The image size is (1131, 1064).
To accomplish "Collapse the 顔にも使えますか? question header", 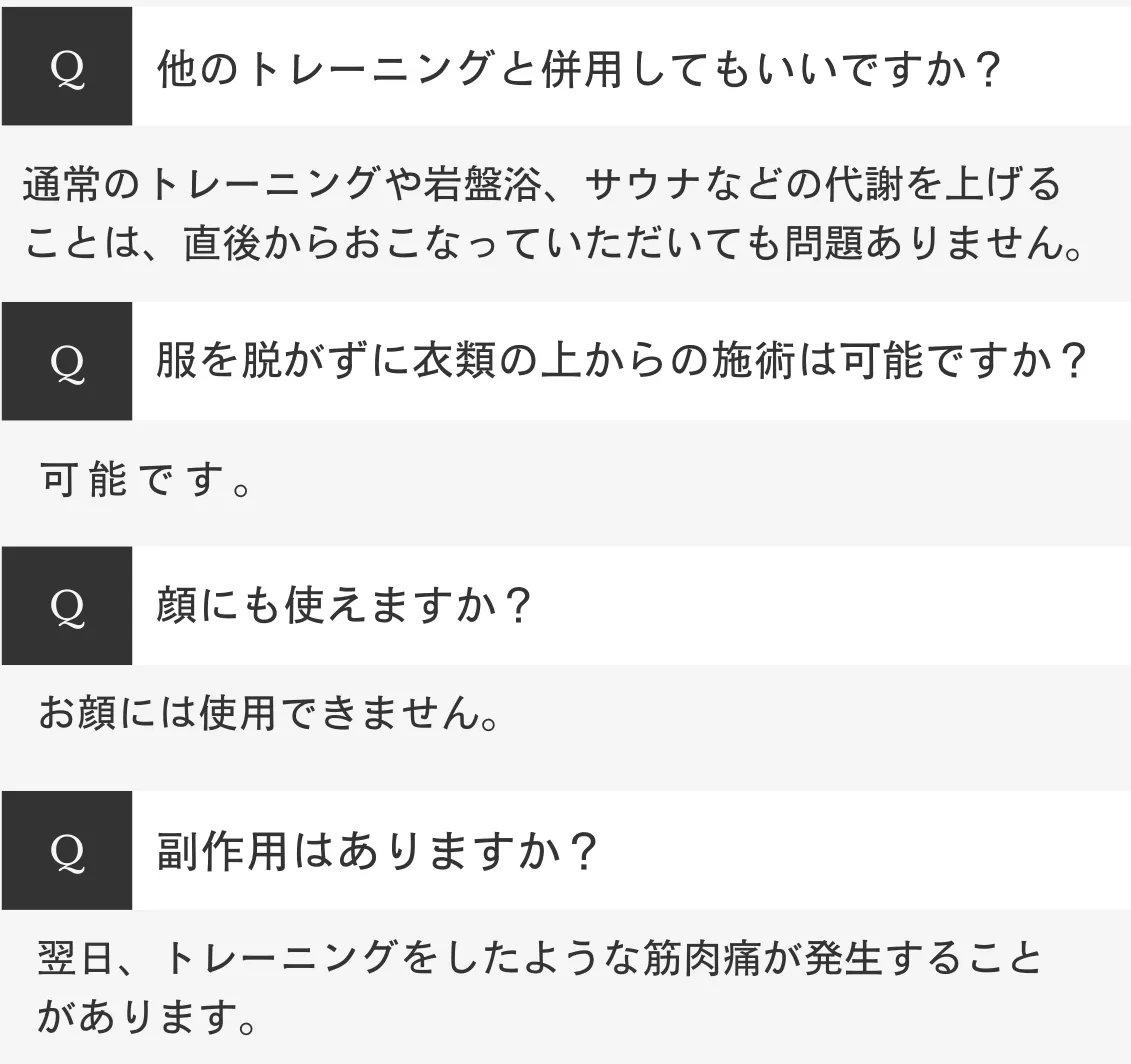I will (x=342, y=607).
